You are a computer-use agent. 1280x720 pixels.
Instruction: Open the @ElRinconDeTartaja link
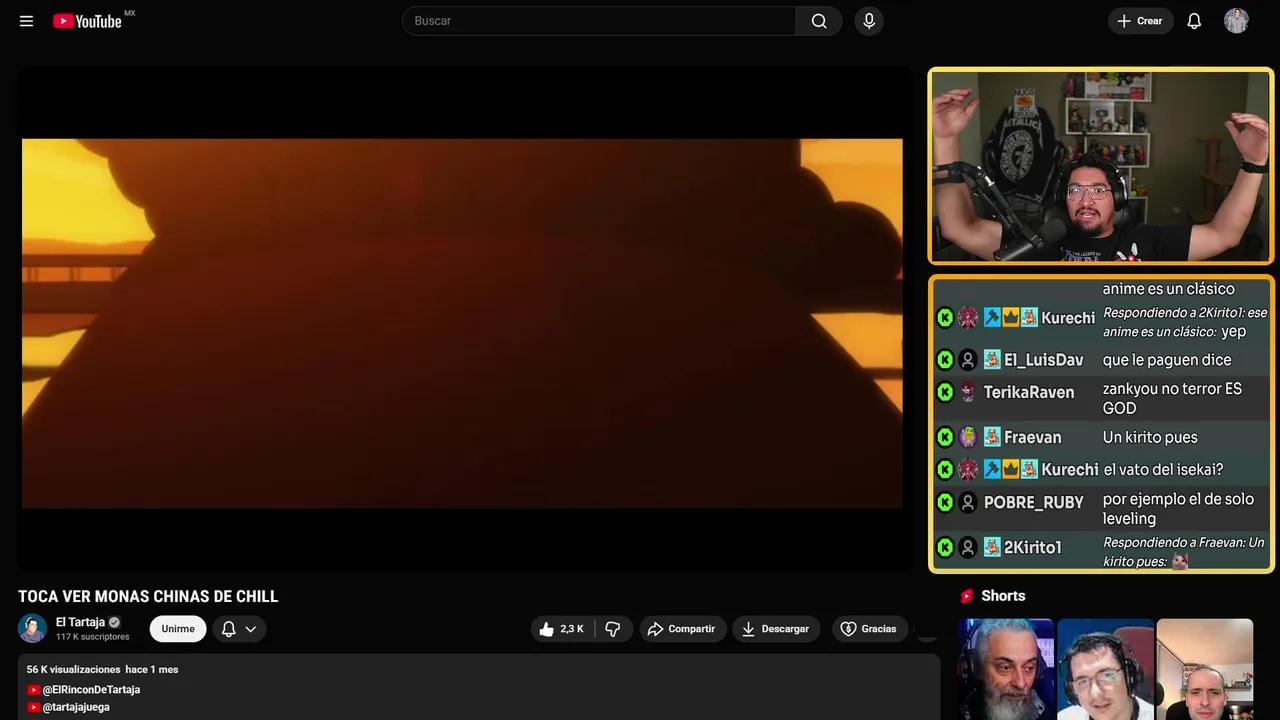tap(91, 690)
